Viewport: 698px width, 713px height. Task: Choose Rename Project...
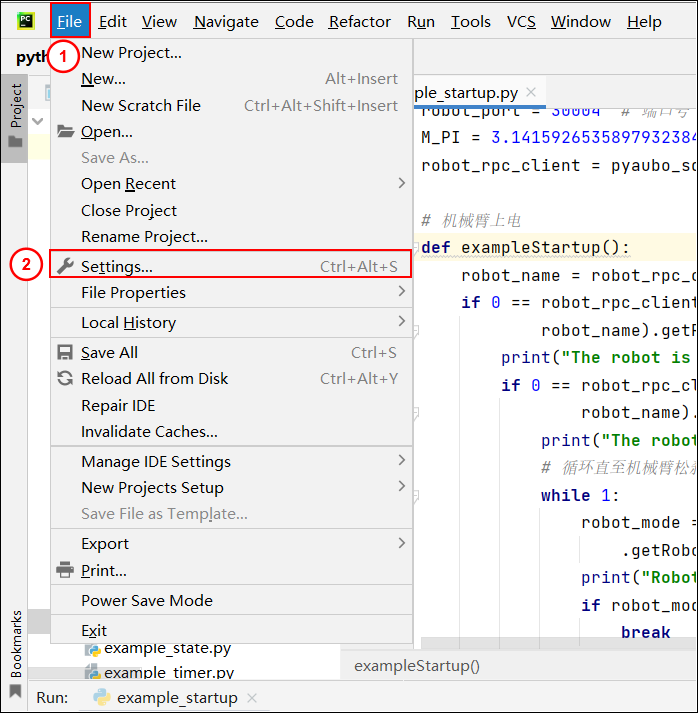[x=231, y=236]
